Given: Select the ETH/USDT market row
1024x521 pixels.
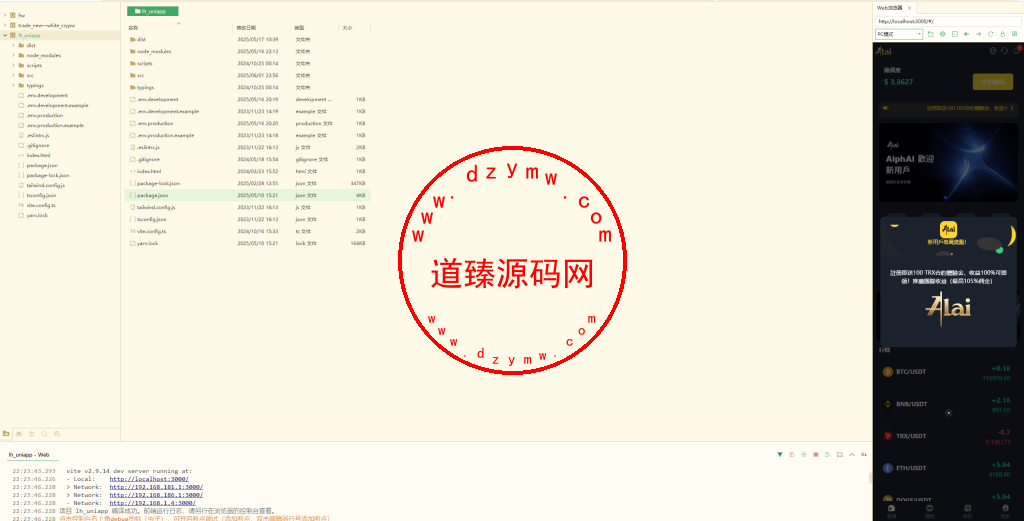Looking at the screenshot, I should [948, 468].
